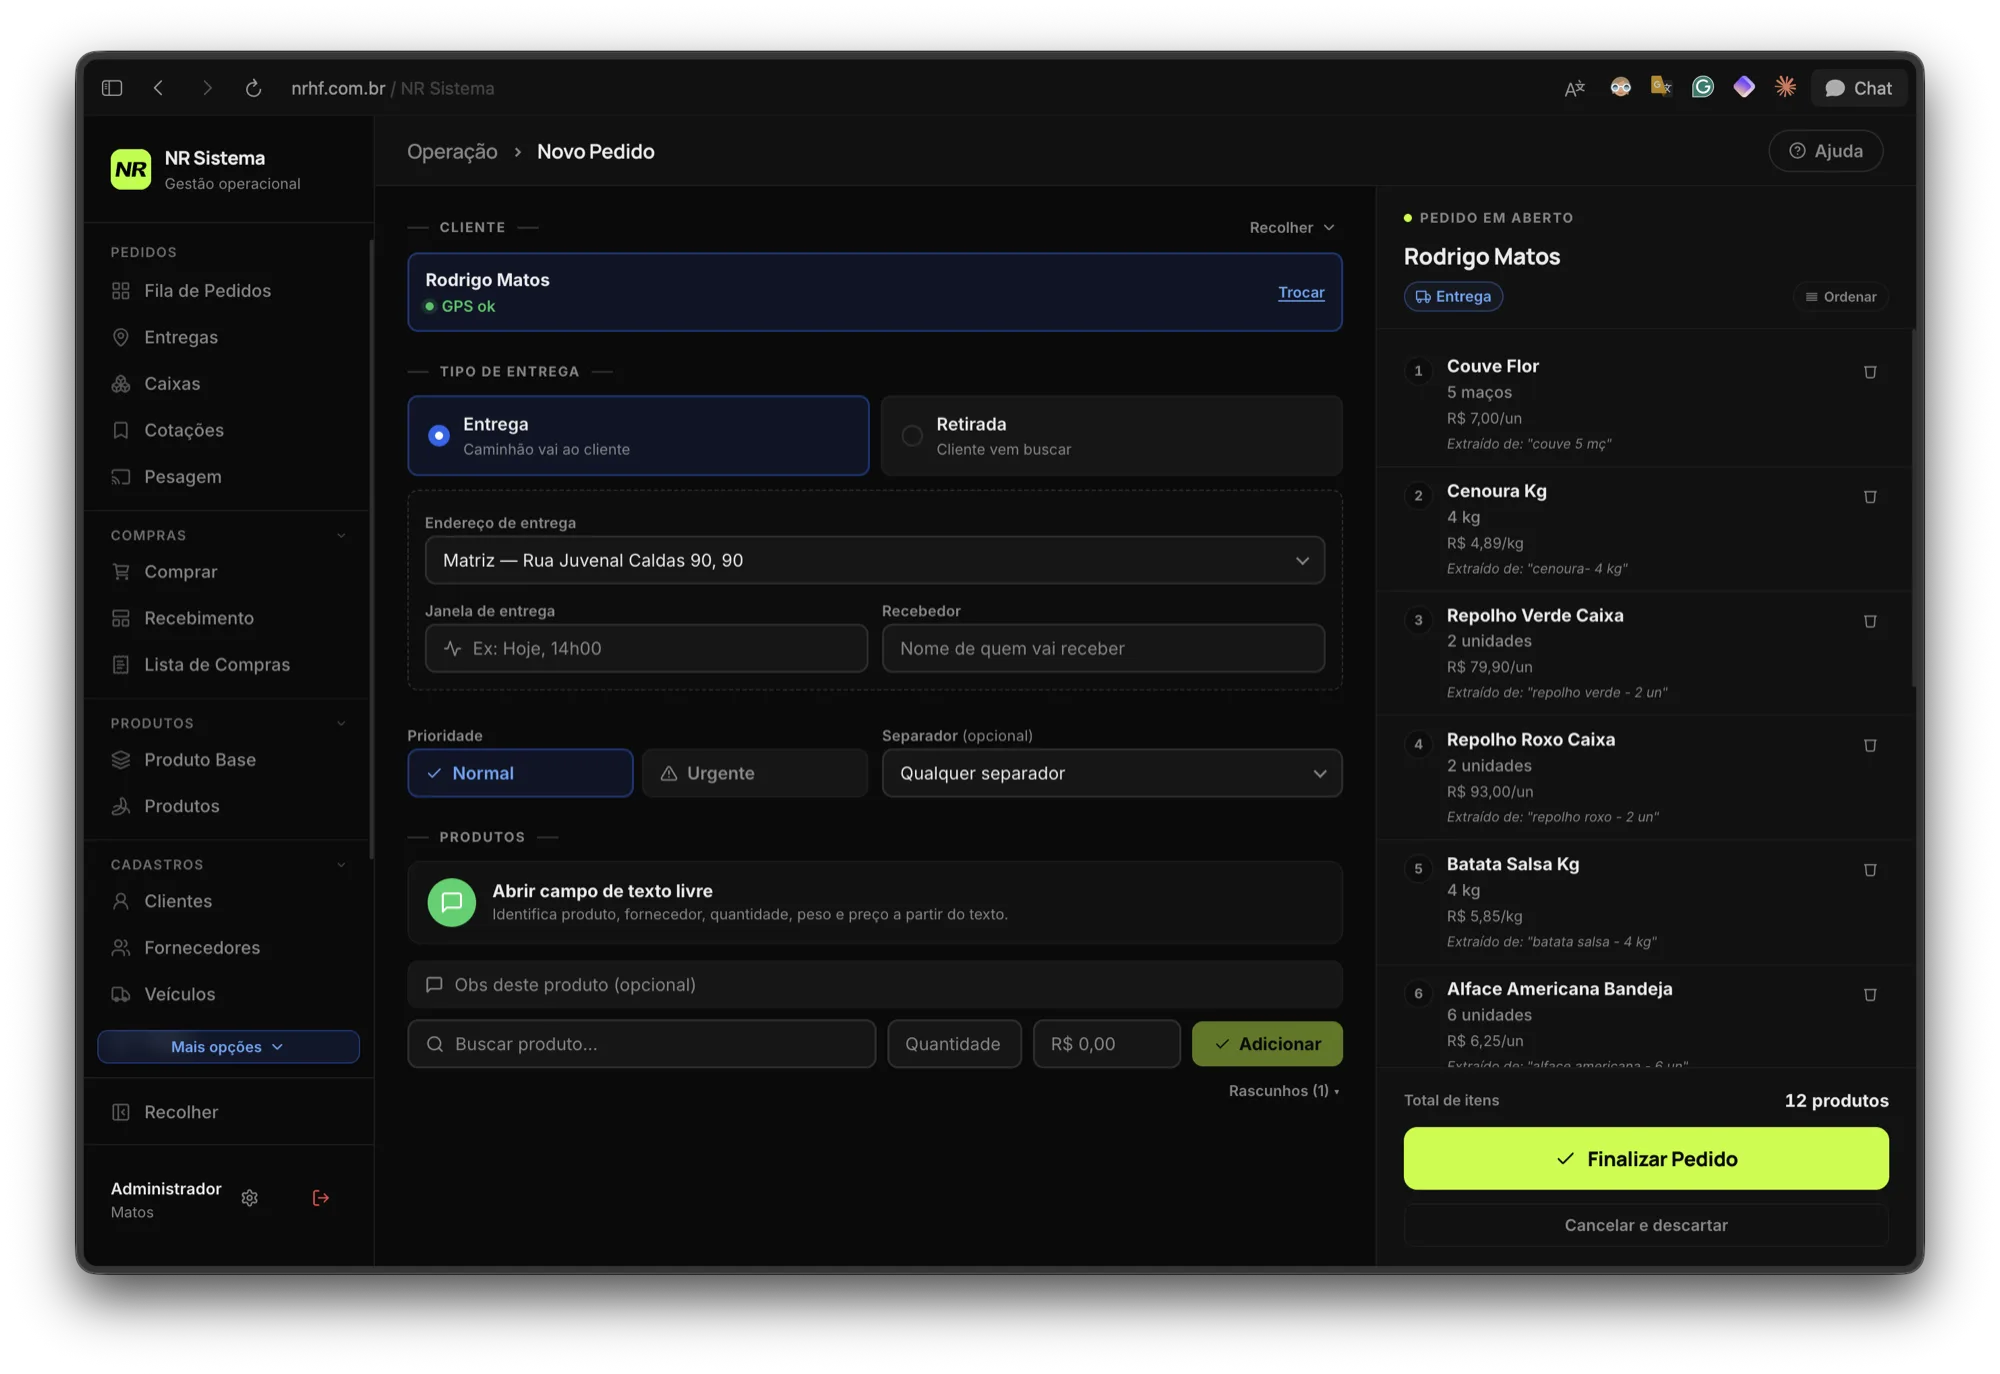
Task: Click the search icon in Buscar produto
Action: [x=435, y=1044]
